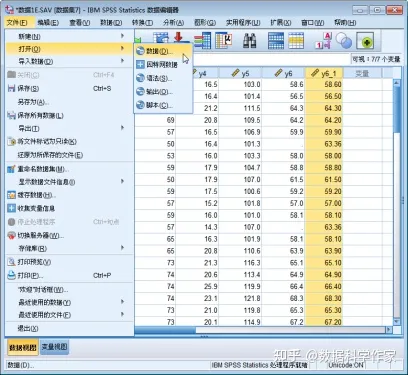The image size is (408, 375).
Task: Click the Run Descriptive Statistics toolbar icon
Action: click(223, 41)
